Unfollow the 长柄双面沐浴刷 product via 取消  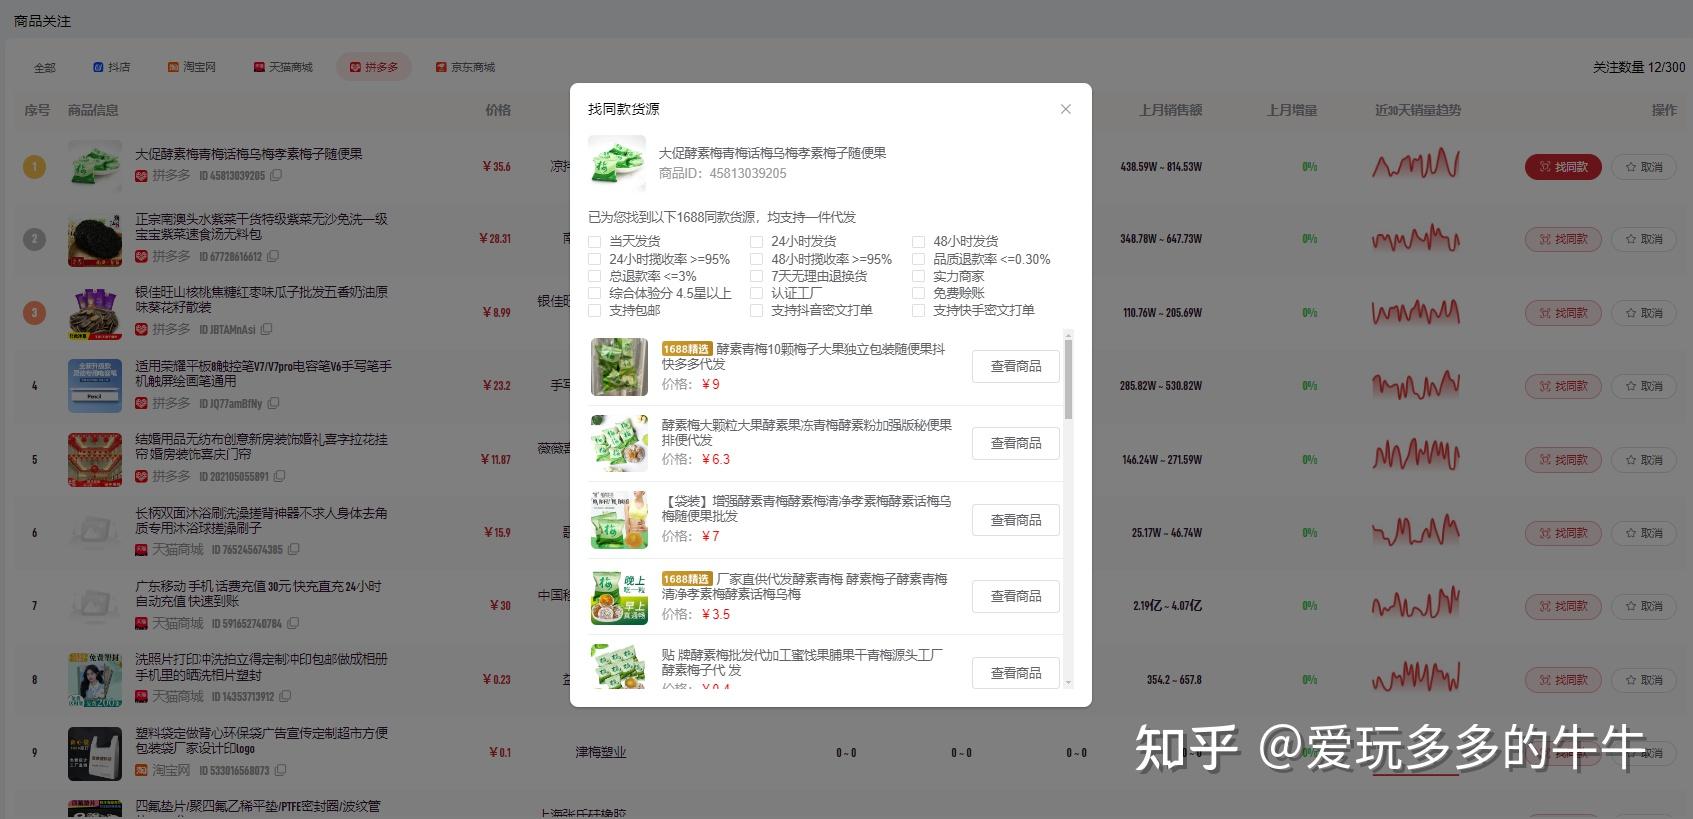point(1643,533)
